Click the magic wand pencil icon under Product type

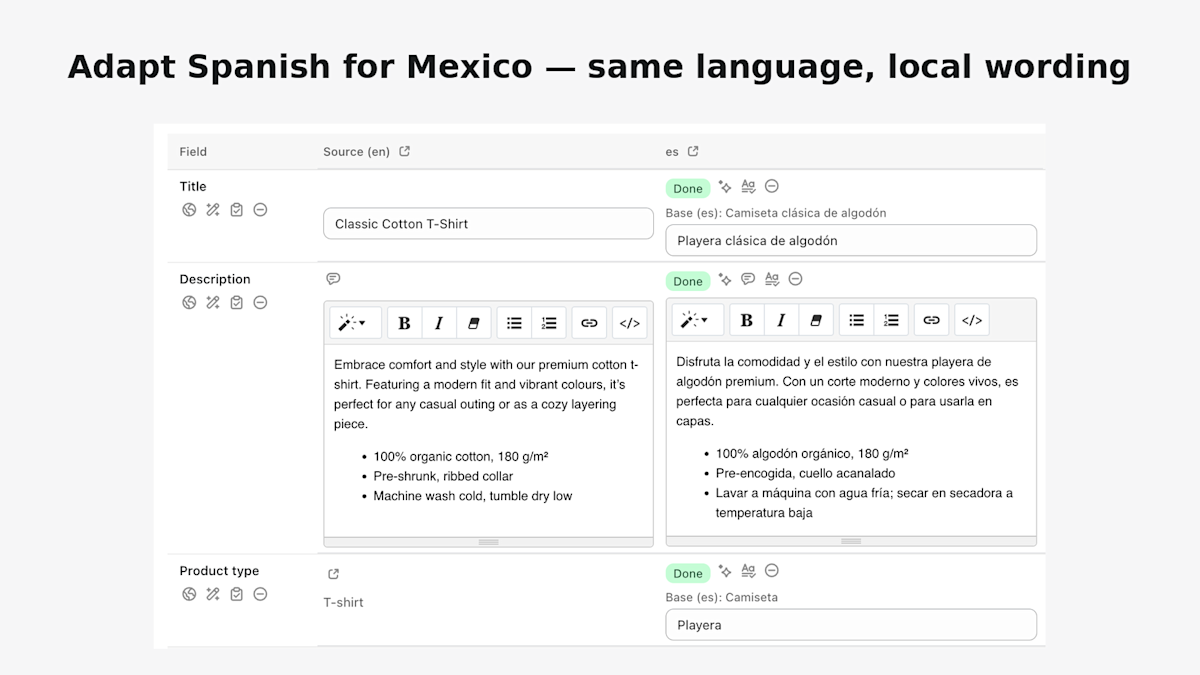pyautogui.click(x=213, y=594)
